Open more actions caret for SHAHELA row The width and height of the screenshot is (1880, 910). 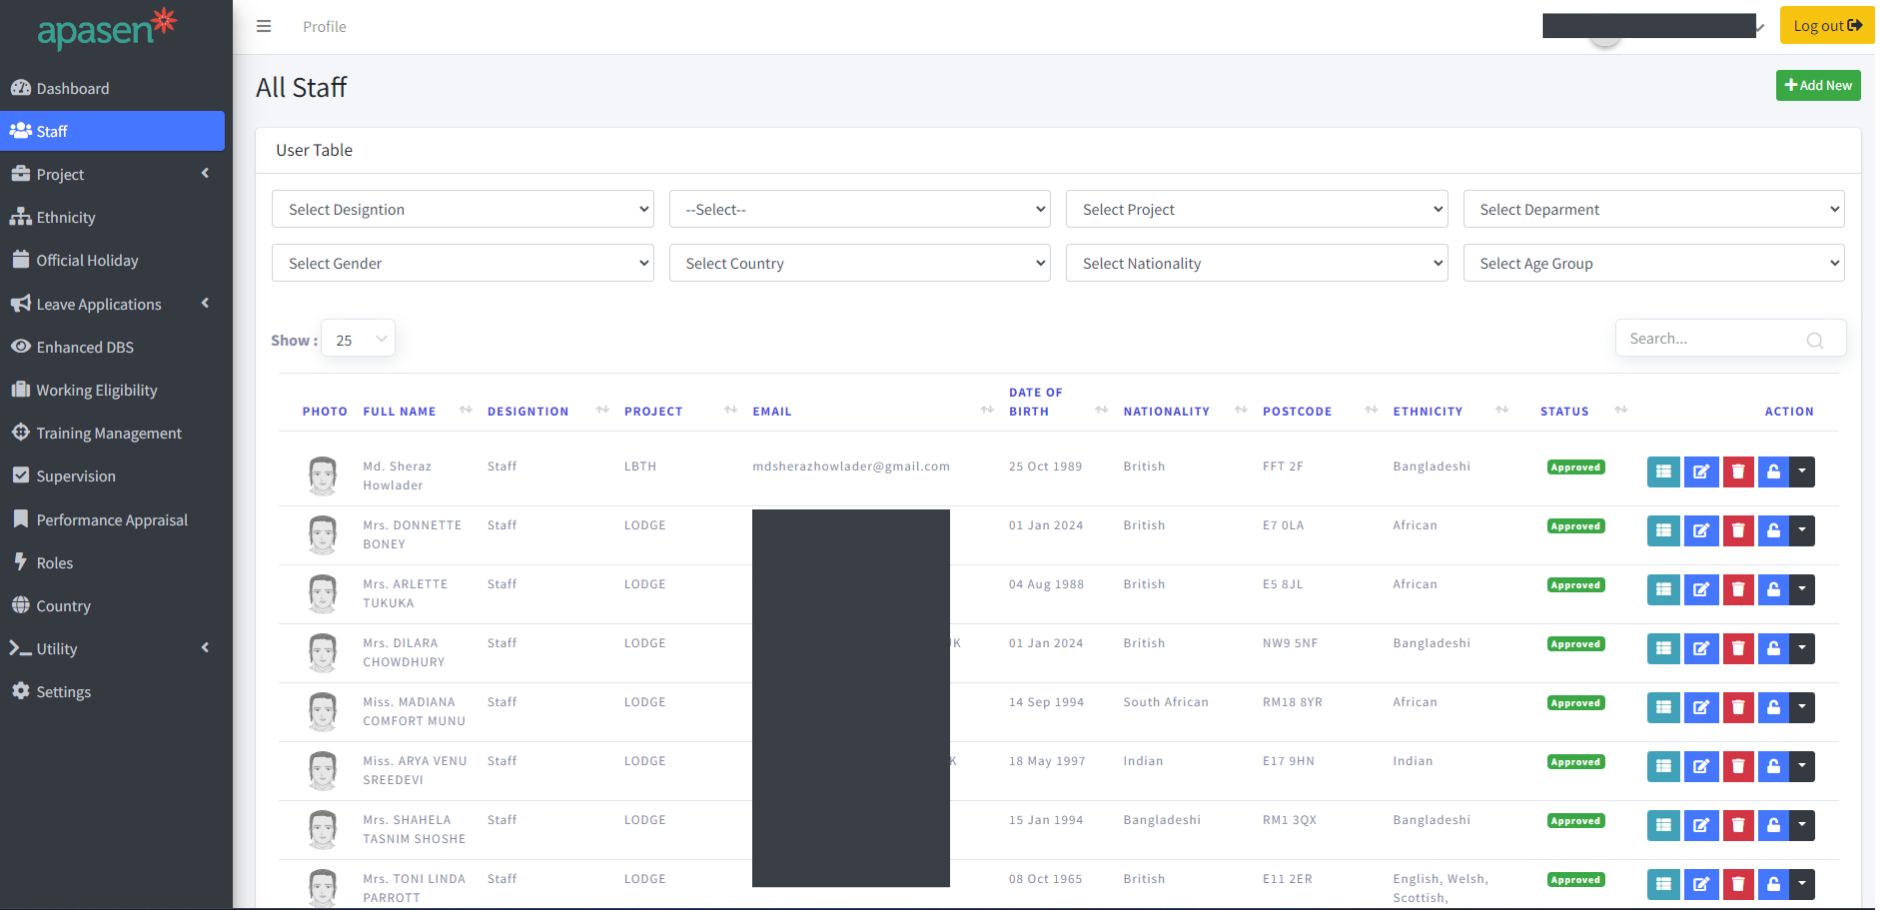click(x=1802, y=826)
